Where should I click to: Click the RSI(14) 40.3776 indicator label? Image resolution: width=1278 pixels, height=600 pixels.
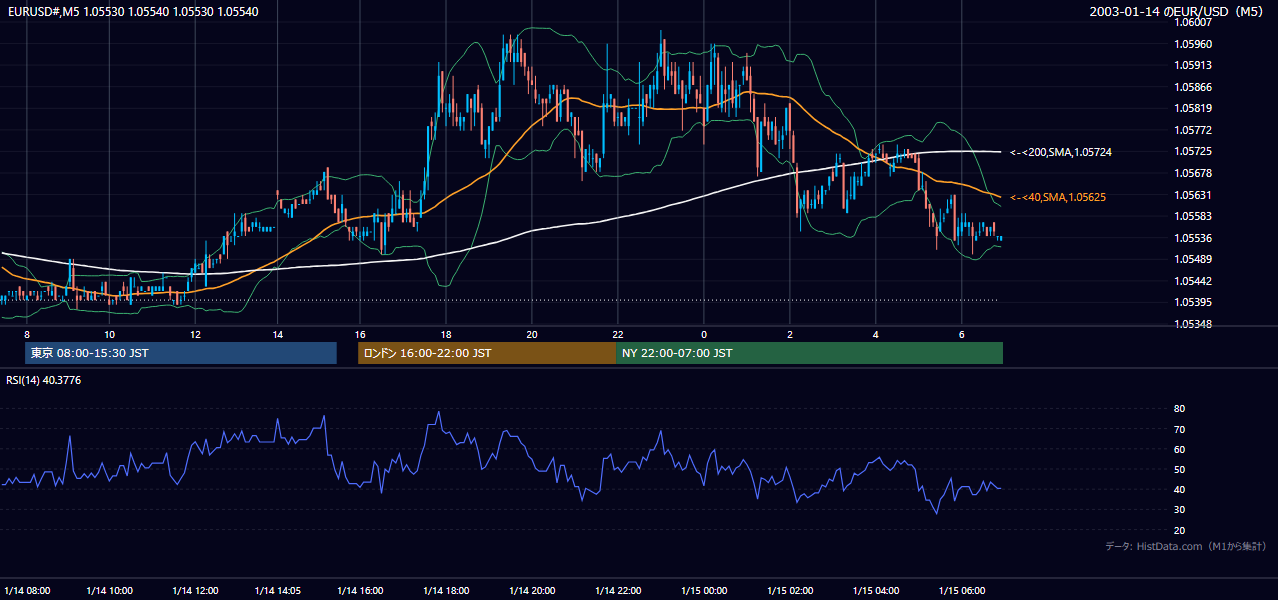(x=43, y=380)
